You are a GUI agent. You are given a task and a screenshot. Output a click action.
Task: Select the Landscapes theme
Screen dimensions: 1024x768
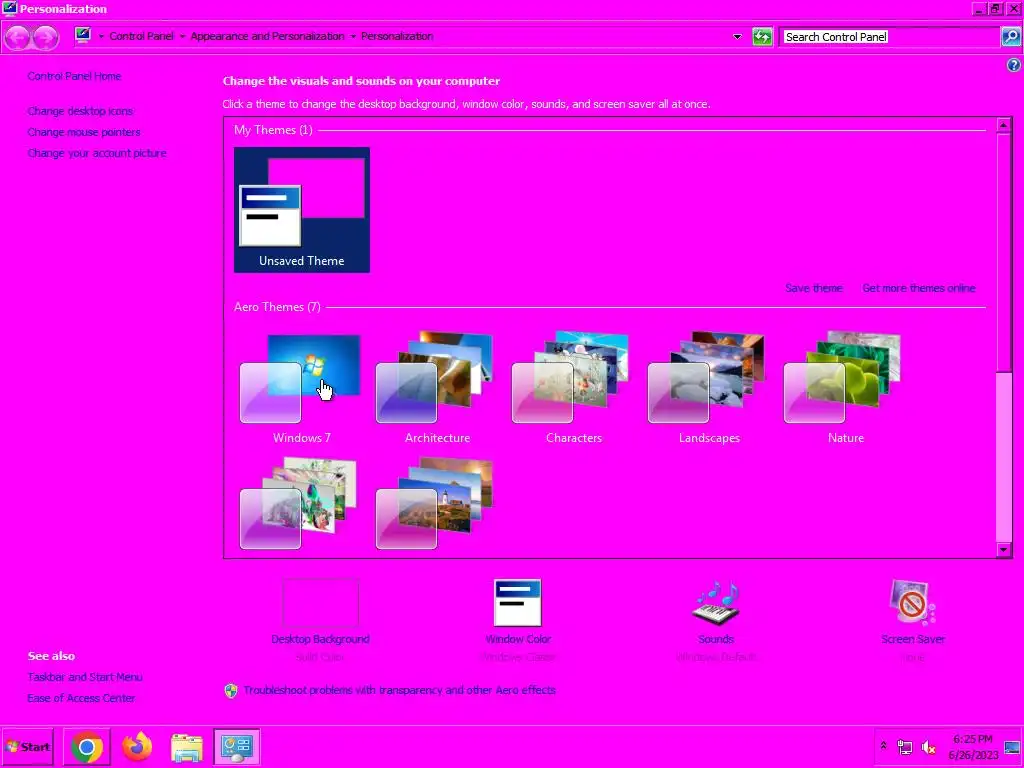coord(709,389)
